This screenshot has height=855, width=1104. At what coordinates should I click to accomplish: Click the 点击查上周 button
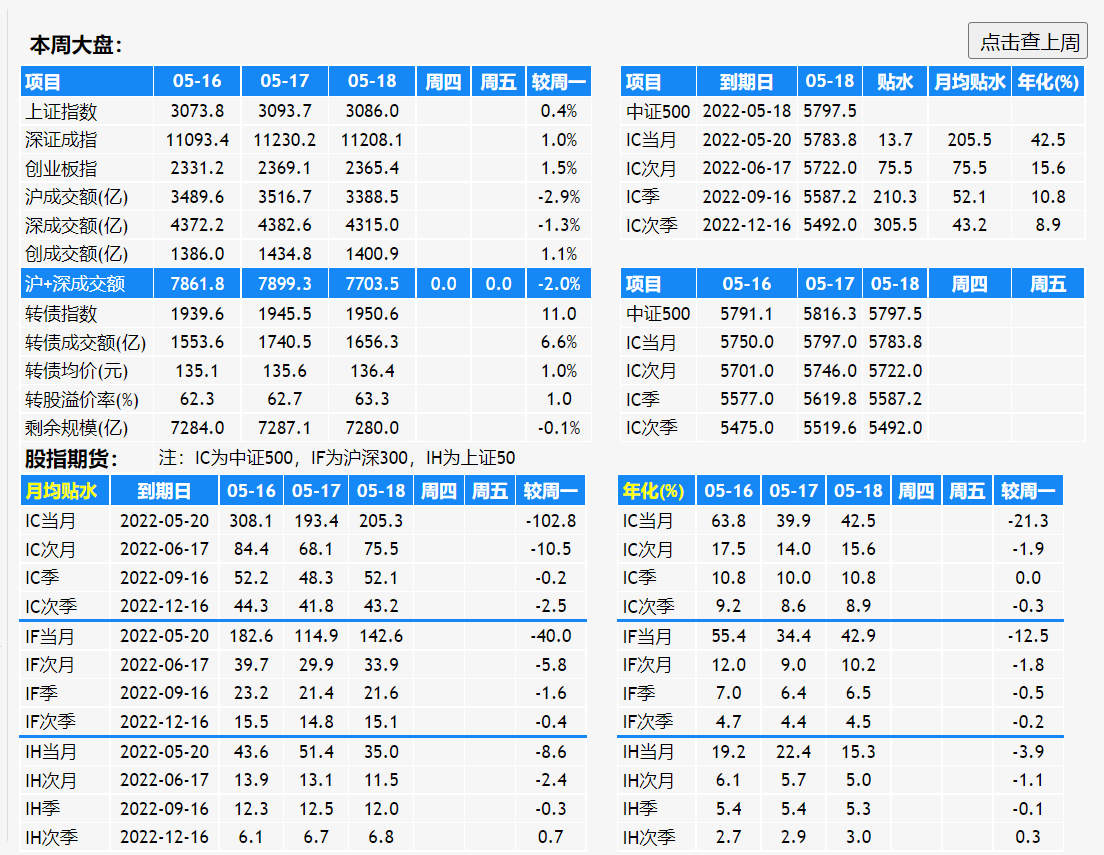click(1028, 42)
